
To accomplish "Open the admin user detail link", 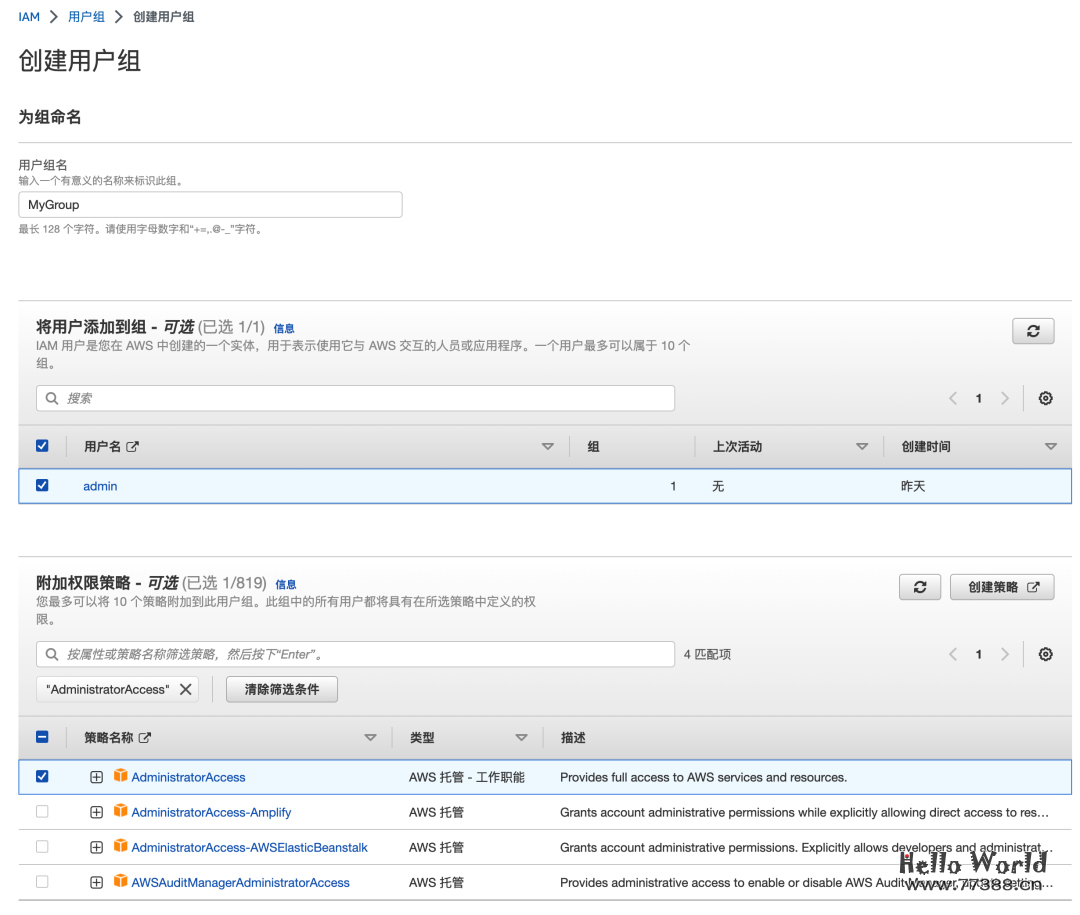I will click(x=99, y=485).
